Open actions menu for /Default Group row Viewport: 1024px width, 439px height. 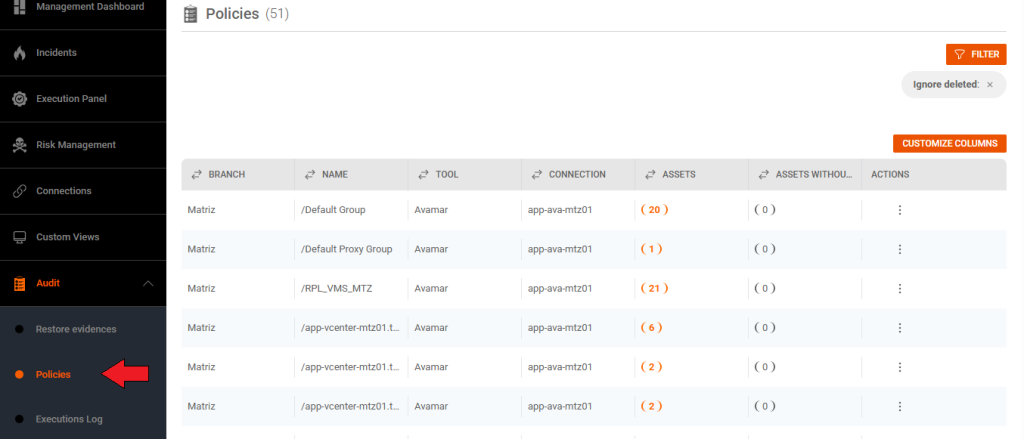(899, 210)
